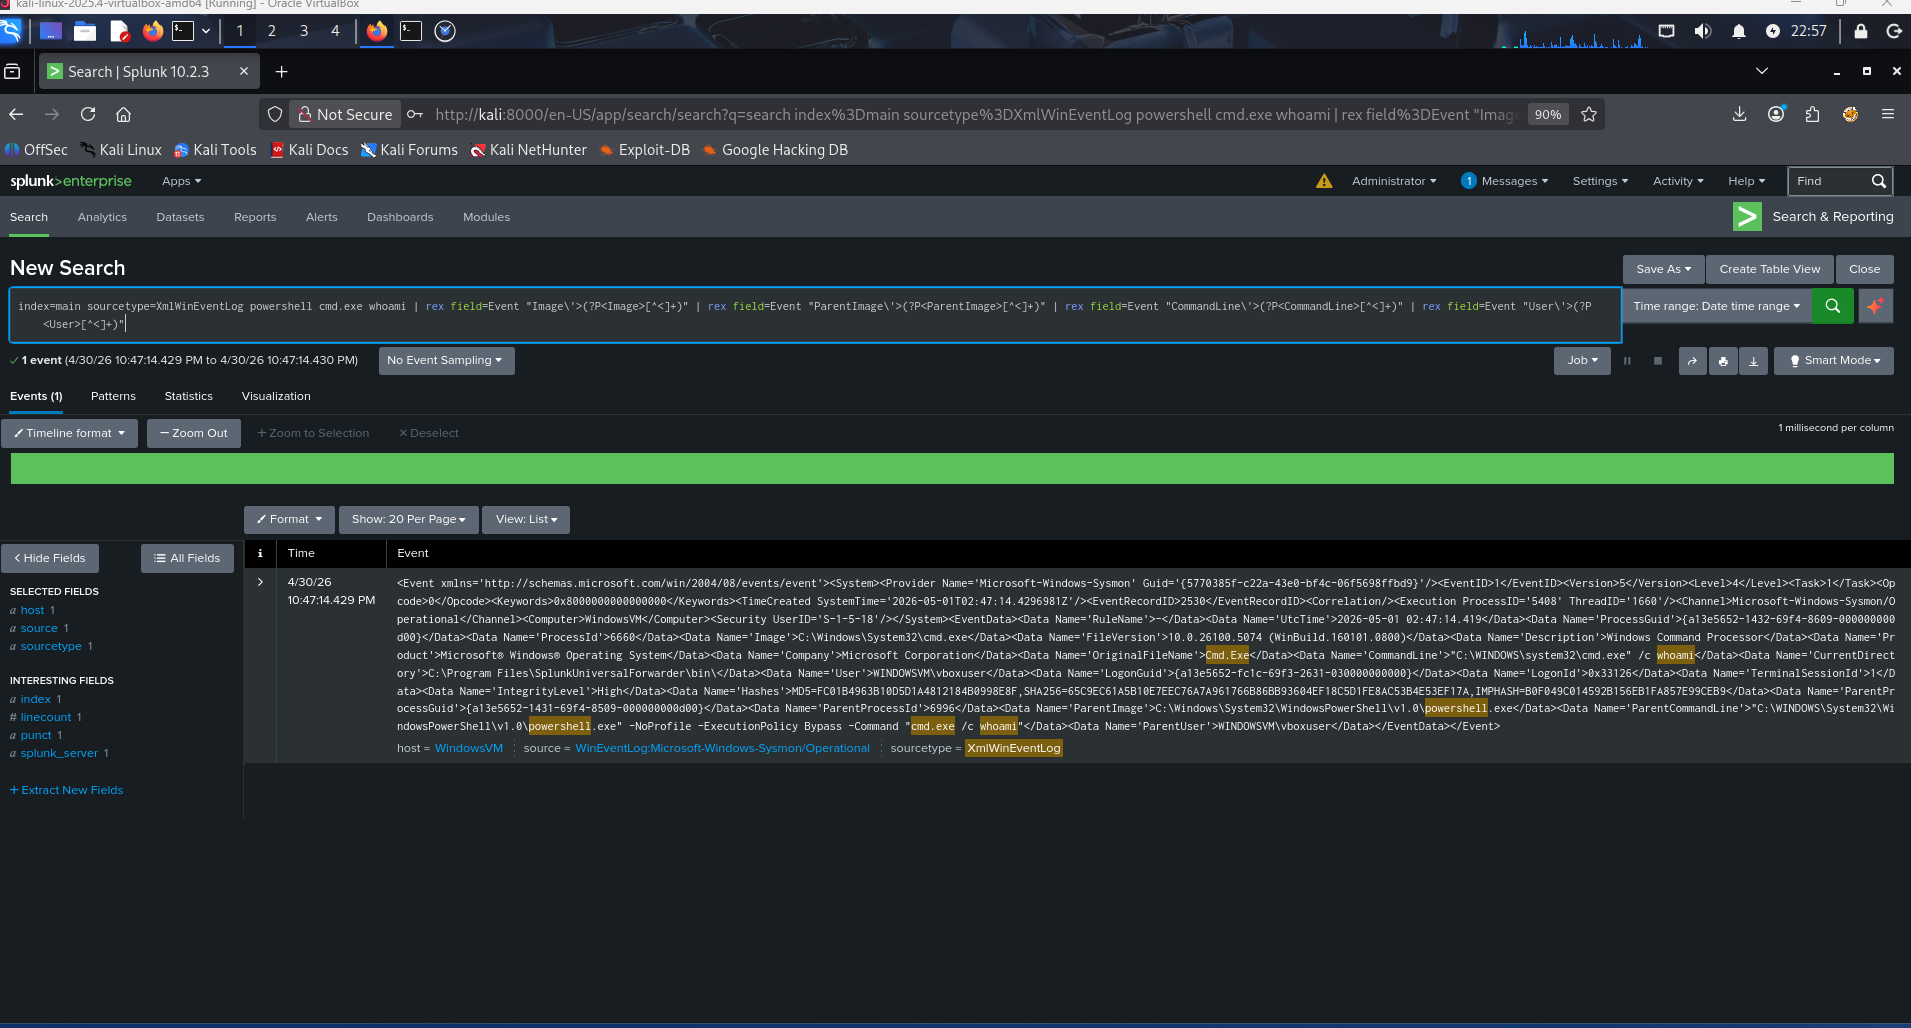
Task: Switch to the Patterns tab
Action: pyautogui.click(x=113, y=396)
